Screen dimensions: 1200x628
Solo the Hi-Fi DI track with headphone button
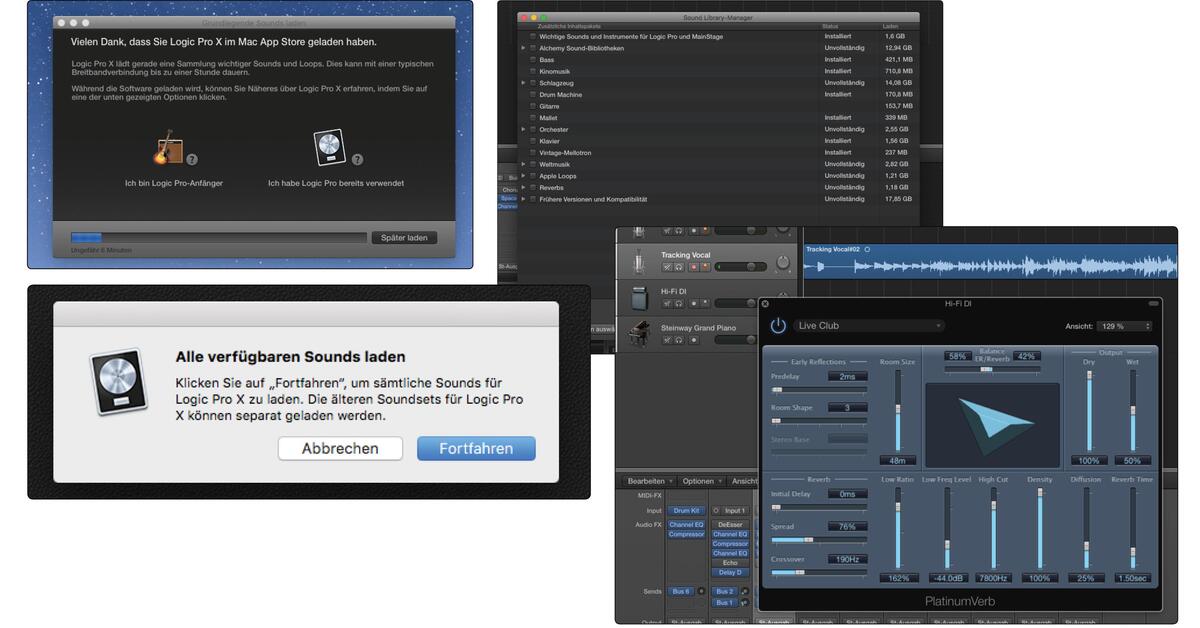(679, 303)
